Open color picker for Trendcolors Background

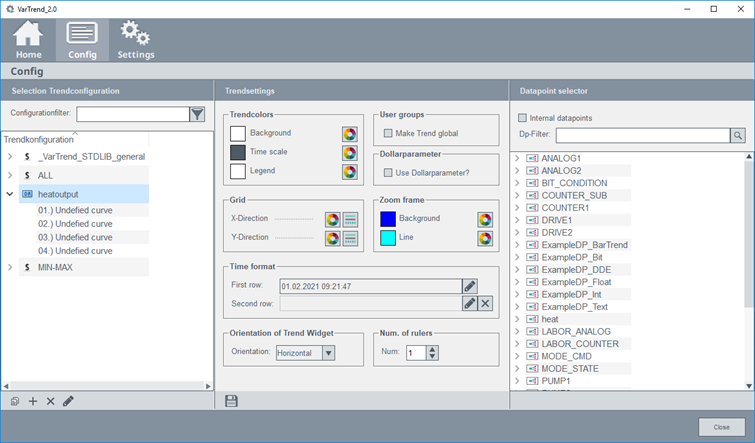coord(349,133)
